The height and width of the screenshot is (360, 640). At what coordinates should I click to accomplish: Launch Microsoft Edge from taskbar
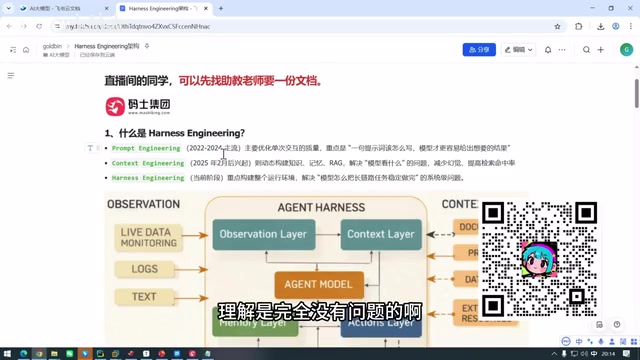(23, 353)
